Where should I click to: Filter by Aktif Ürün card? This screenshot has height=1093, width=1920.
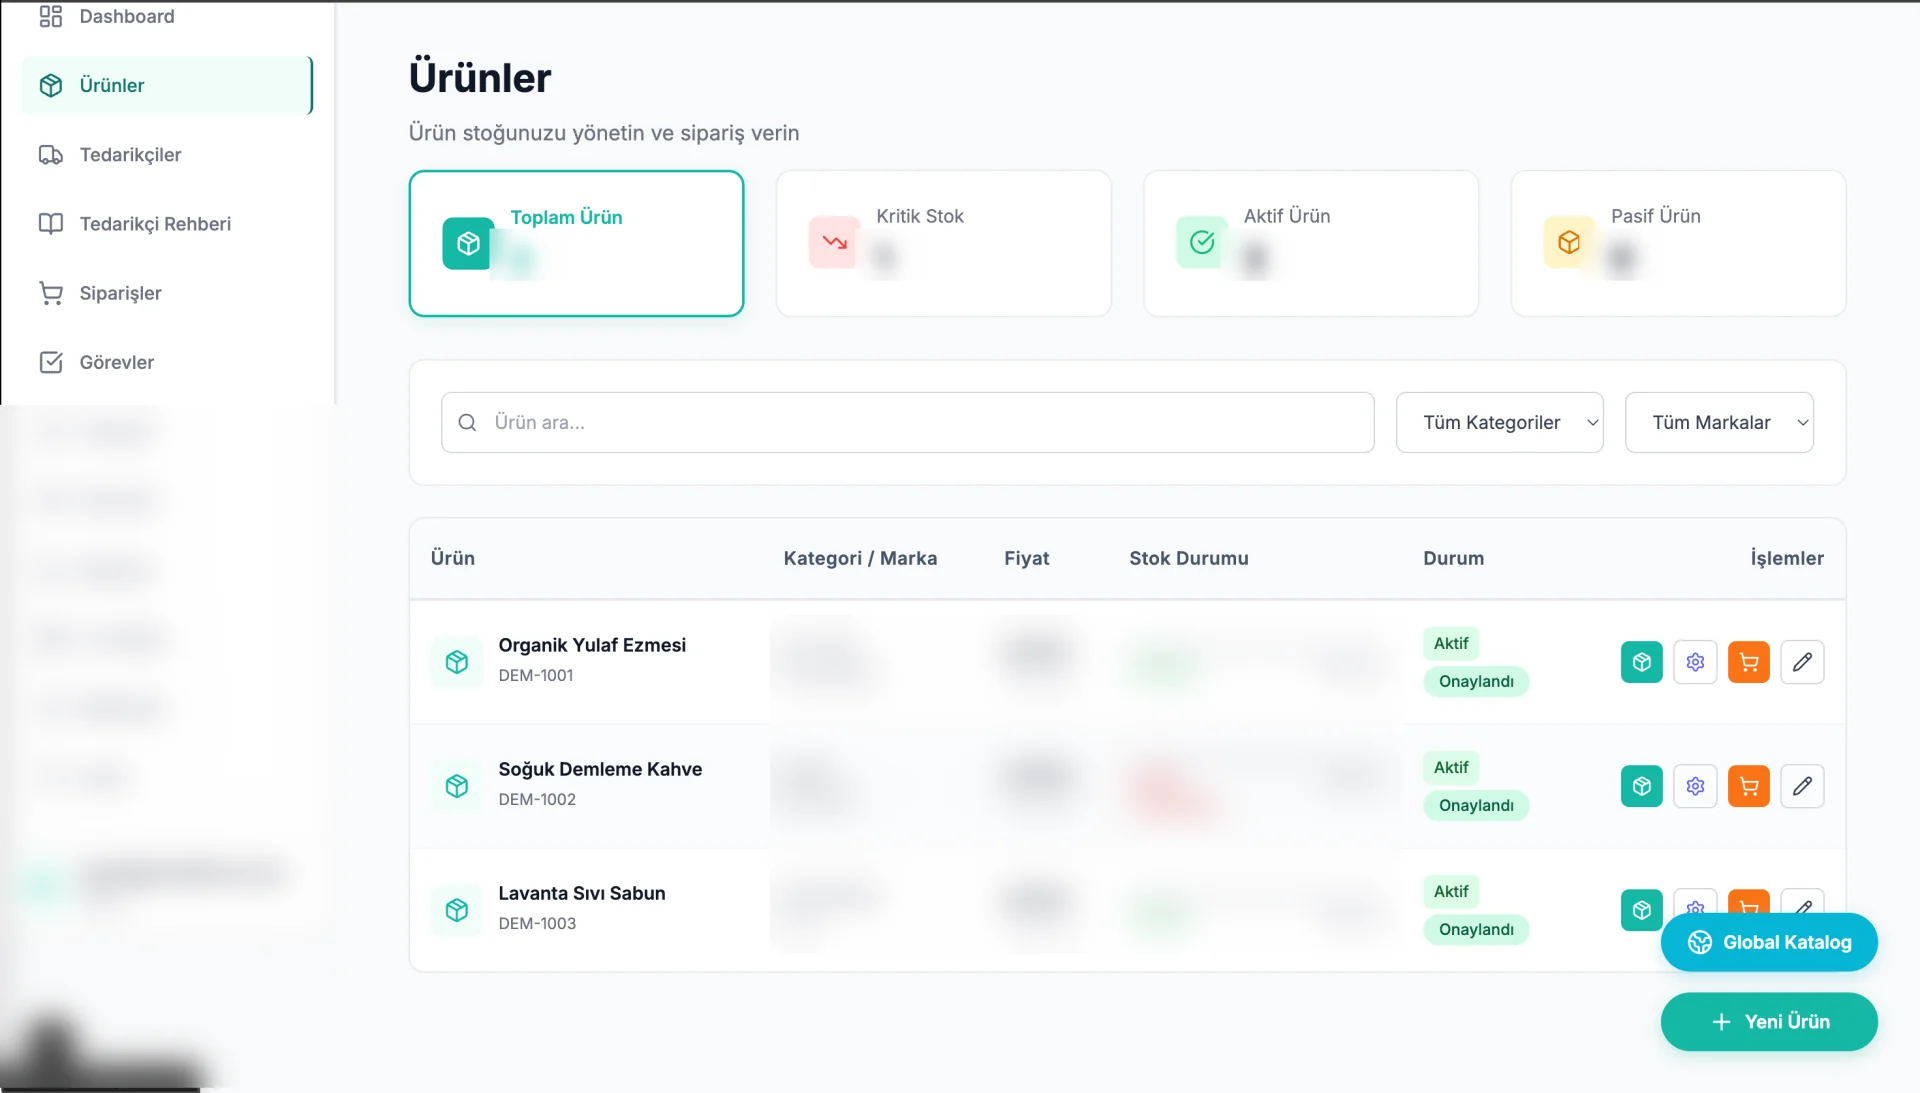click(x=1310, y=243)
